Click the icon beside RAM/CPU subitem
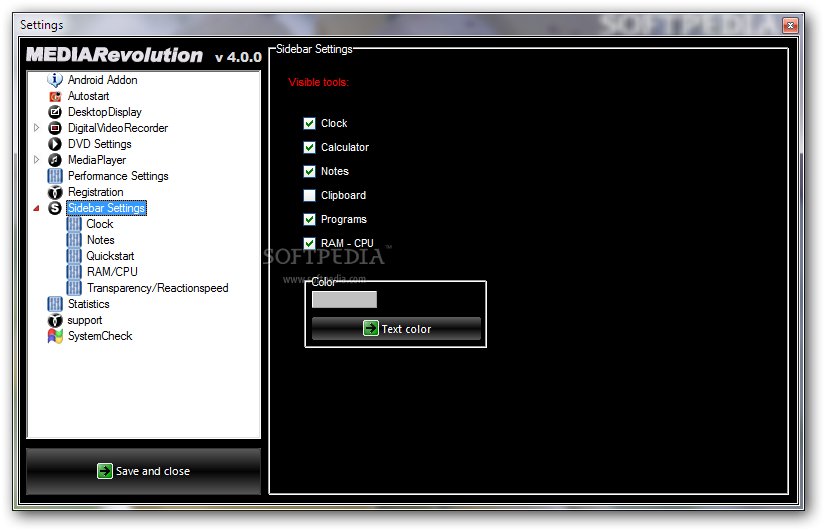Viewport: 825px width, 531px height. 74,272
